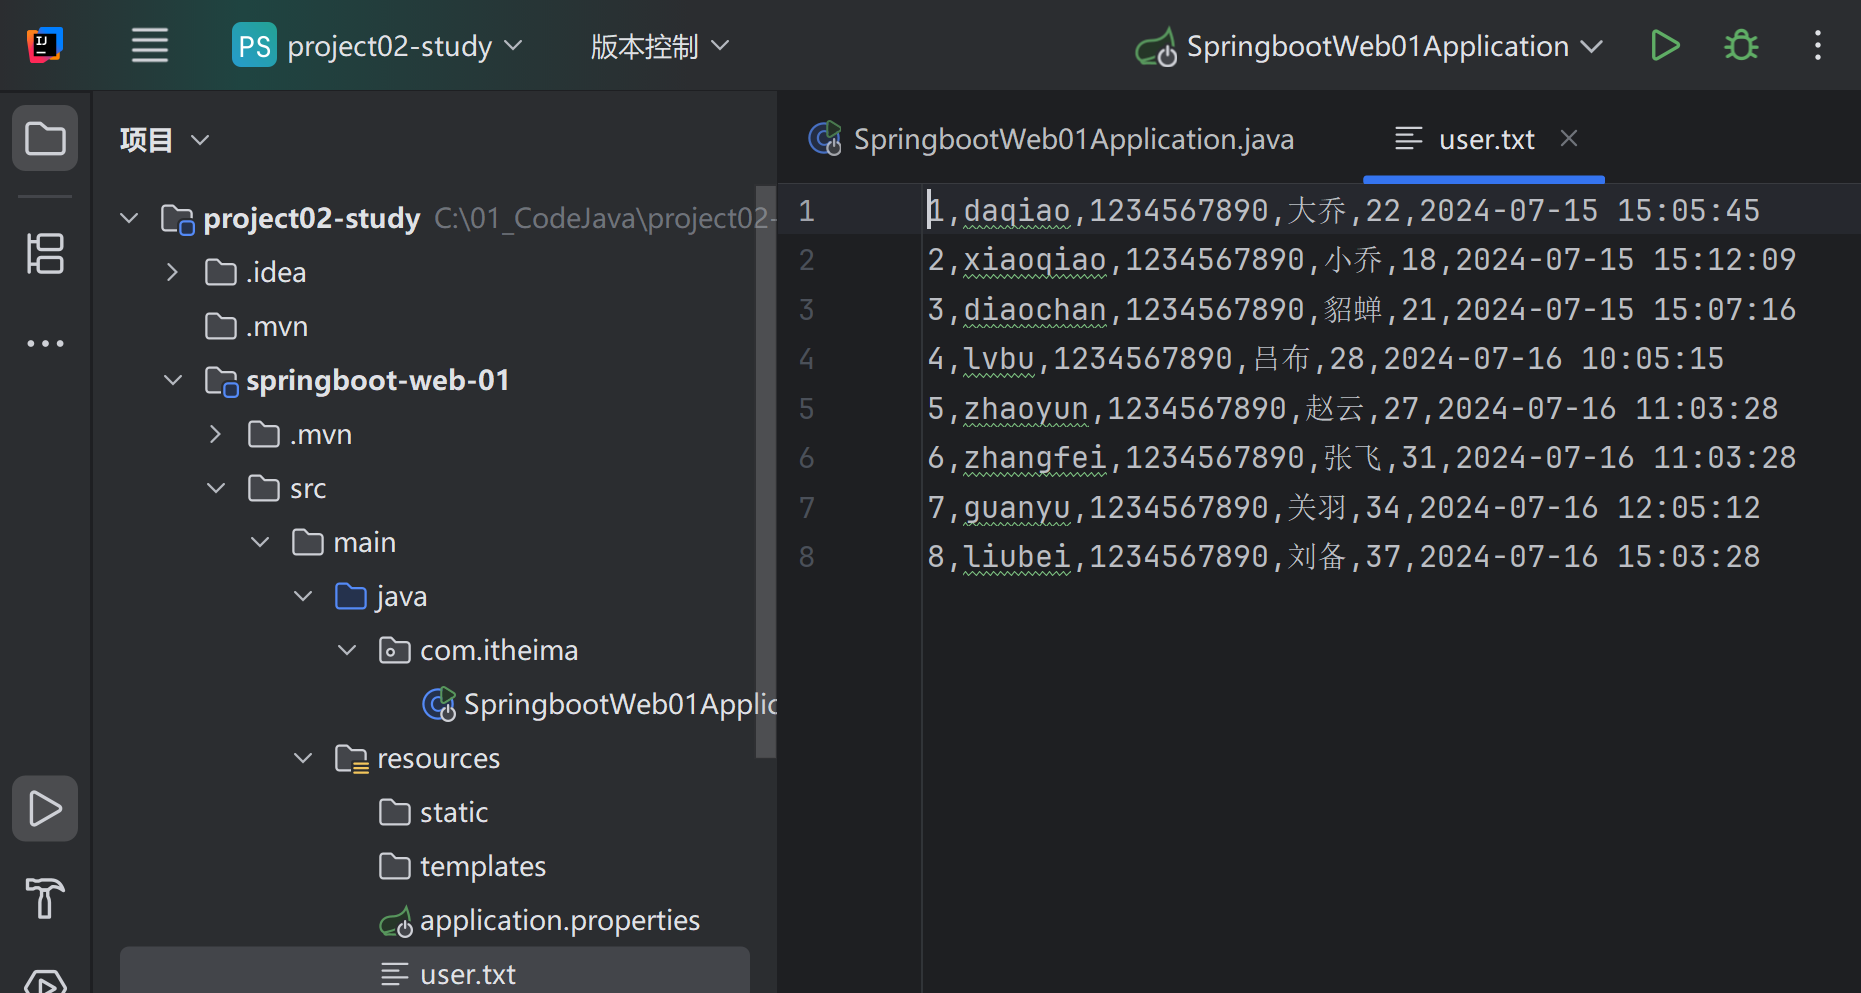Open the main menu hamburger icon
Viewport: 1861px width, 993px height.
(x=149, y=45)
